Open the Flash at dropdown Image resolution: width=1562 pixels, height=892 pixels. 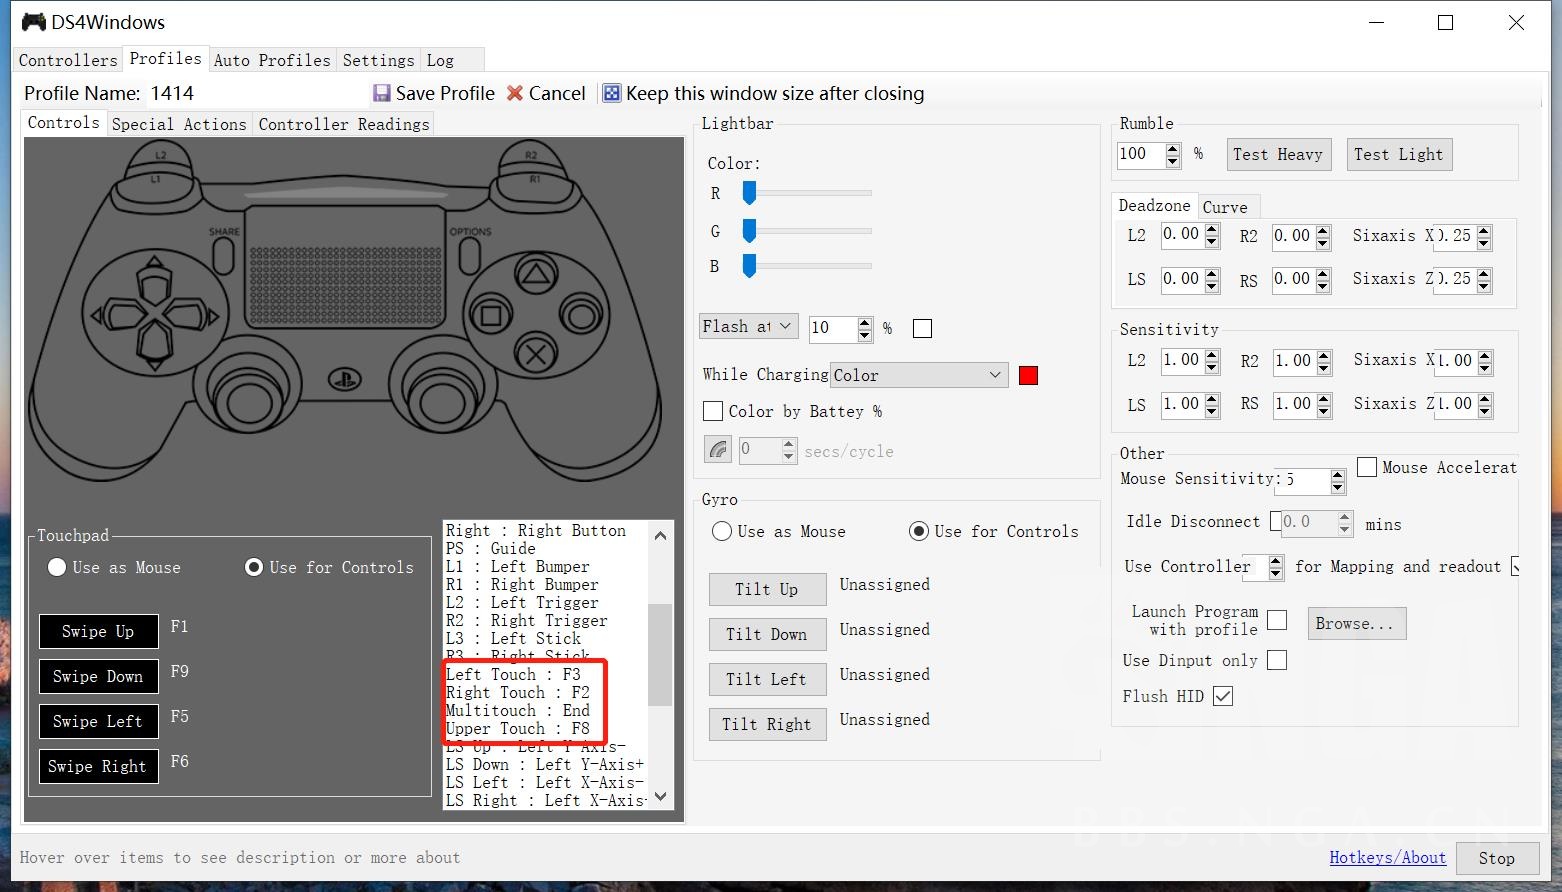point(748,326)
